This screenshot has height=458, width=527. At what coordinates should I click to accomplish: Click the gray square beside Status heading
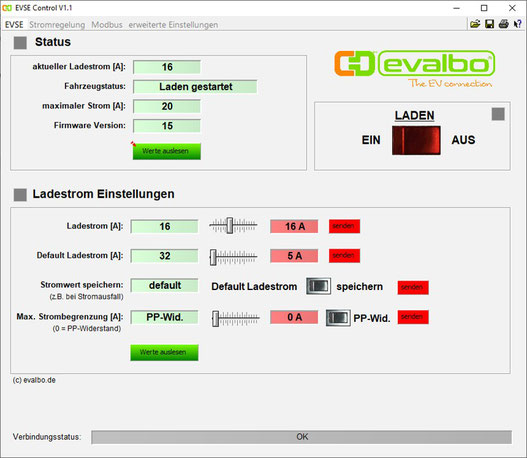[20, 43]
